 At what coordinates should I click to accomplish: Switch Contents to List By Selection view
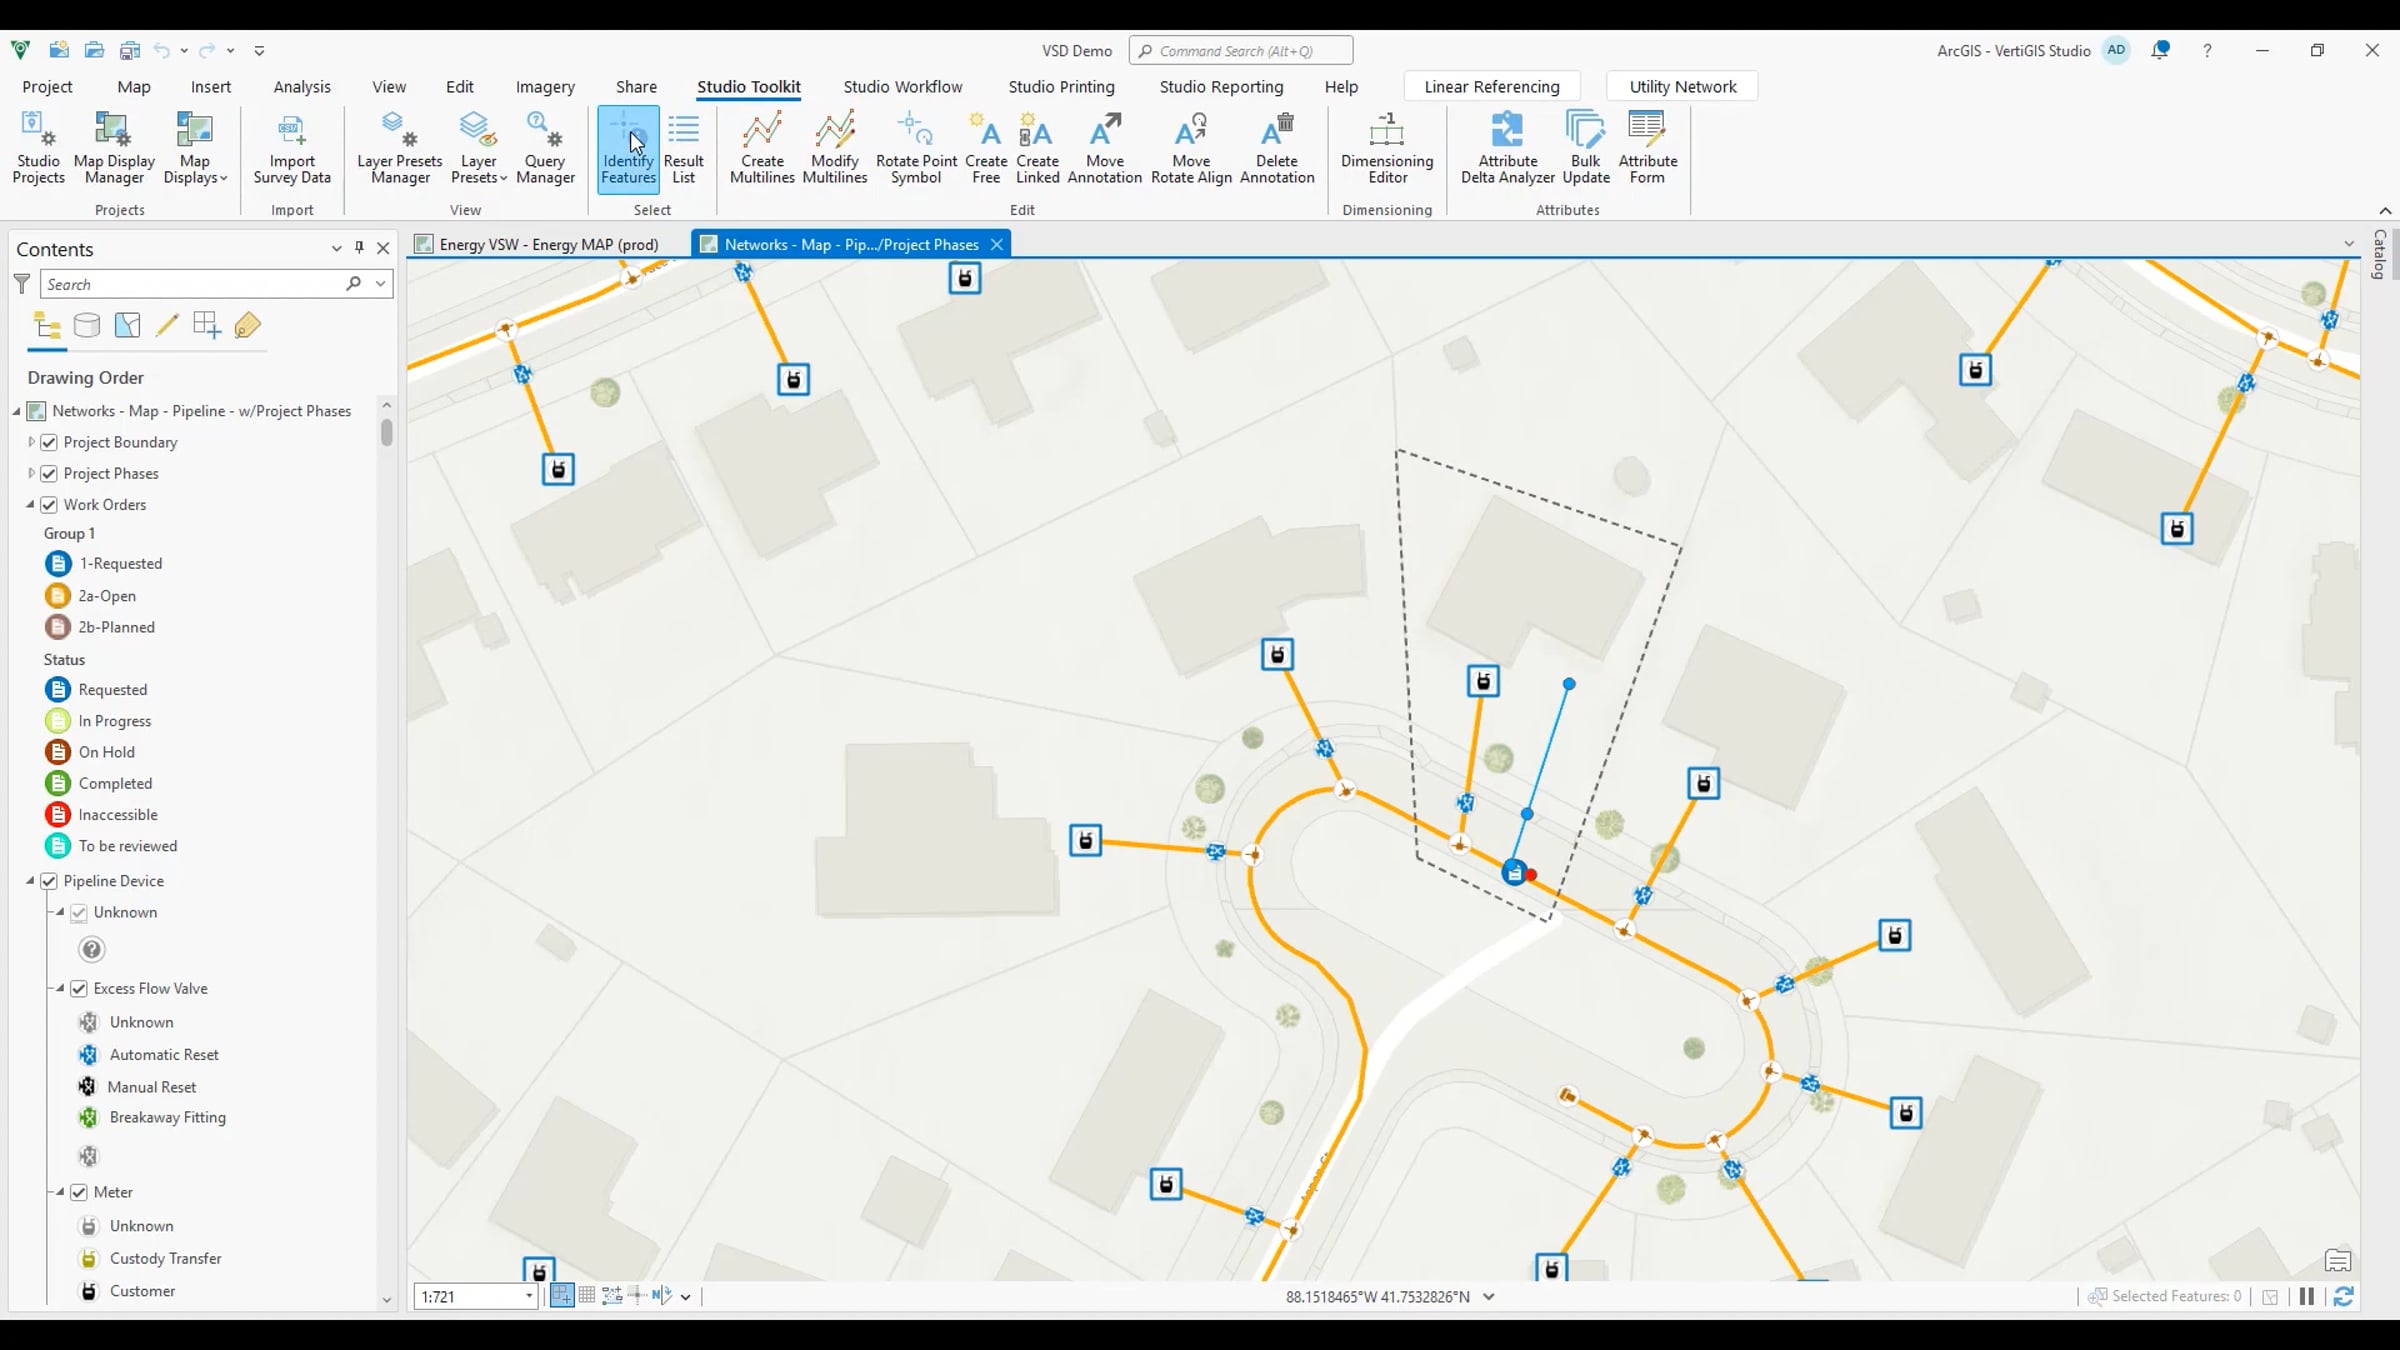[x=127, y=326]
